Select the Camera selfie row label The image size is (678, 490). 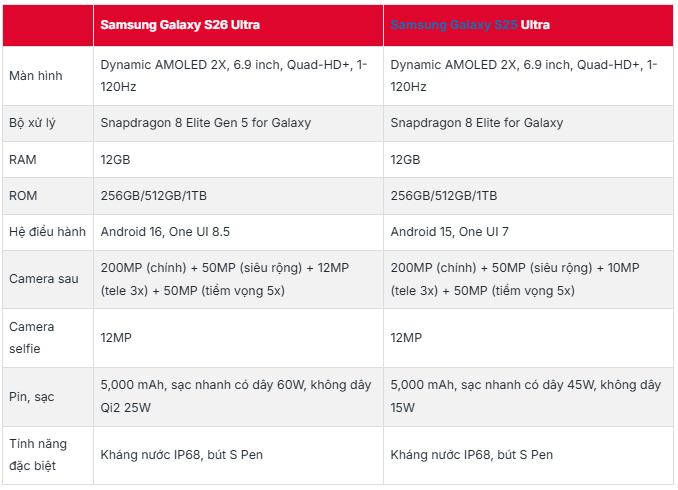32,338
